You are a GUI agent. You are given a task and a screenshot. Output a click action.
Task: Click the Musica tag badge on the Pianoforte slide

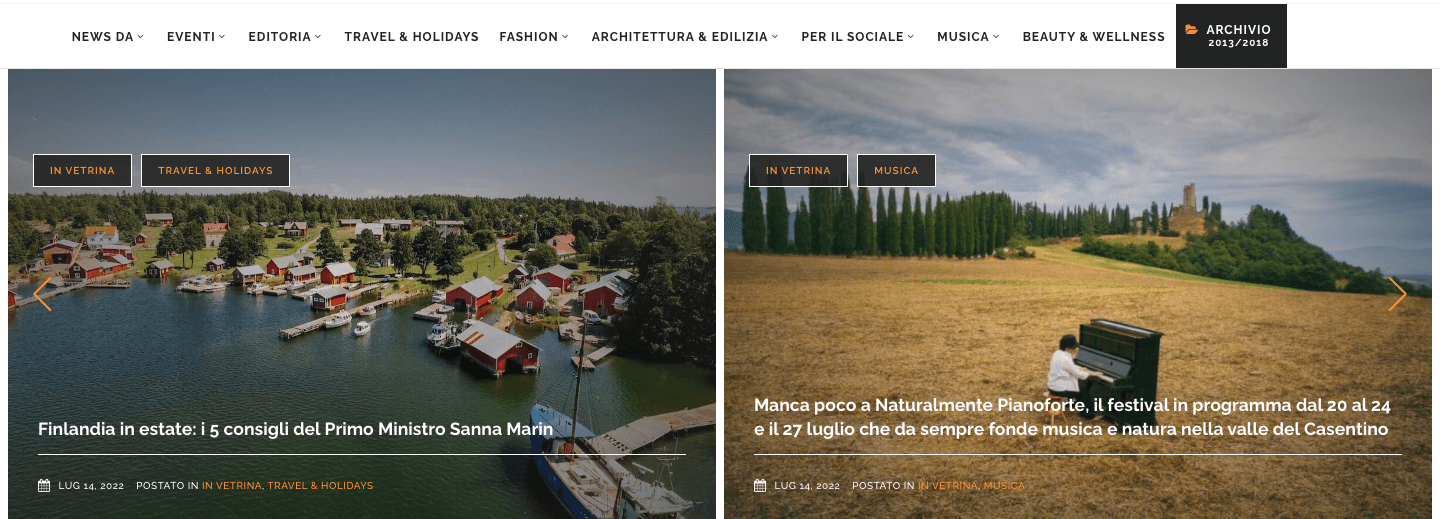click(896, 170)
